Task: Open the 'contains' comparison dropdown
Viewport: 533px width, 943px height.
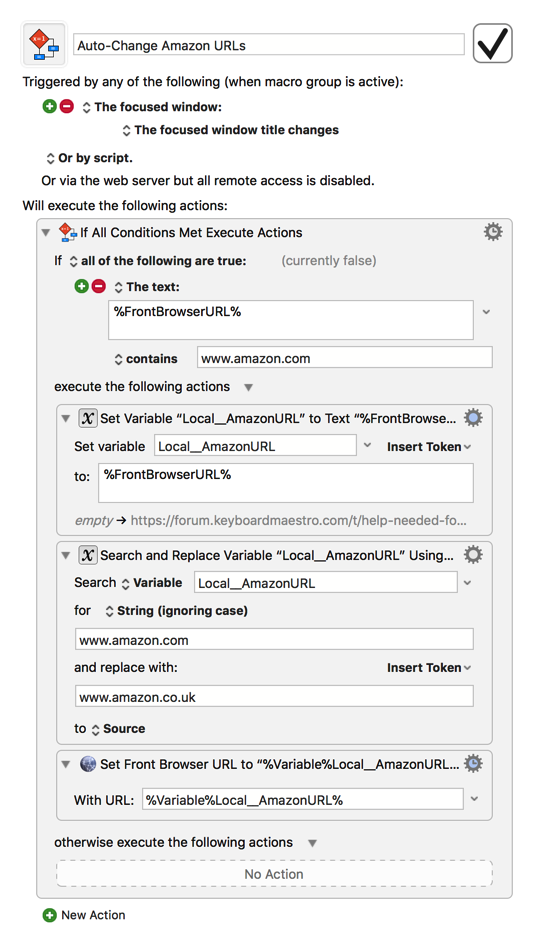Action: (x=146, y=359)
